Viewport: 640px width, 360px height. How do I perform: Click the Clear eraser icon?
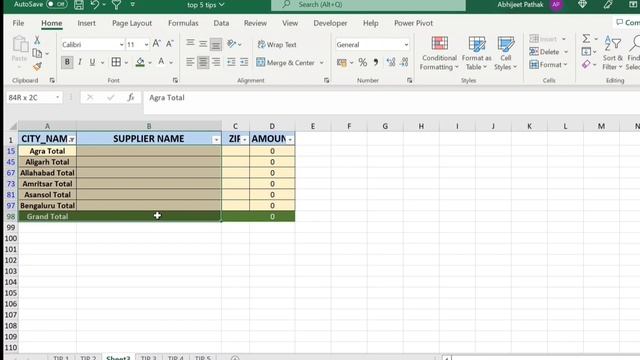click(x=586, y=64)
